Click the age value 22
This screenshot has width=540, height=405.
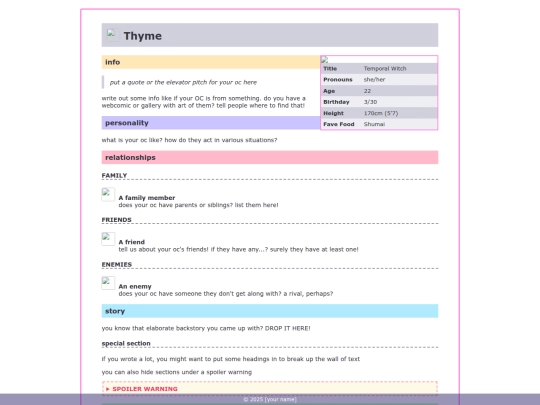[367, 91]
